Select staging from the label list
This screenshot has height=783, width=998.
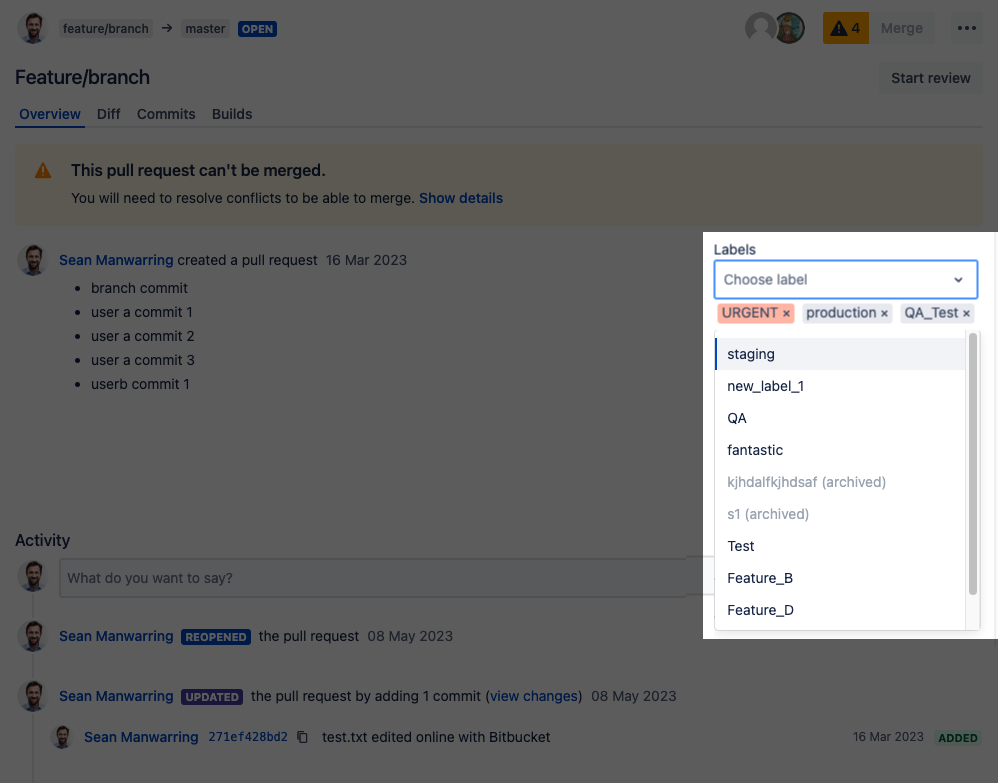pyautogui.click(x=751, y=354)
